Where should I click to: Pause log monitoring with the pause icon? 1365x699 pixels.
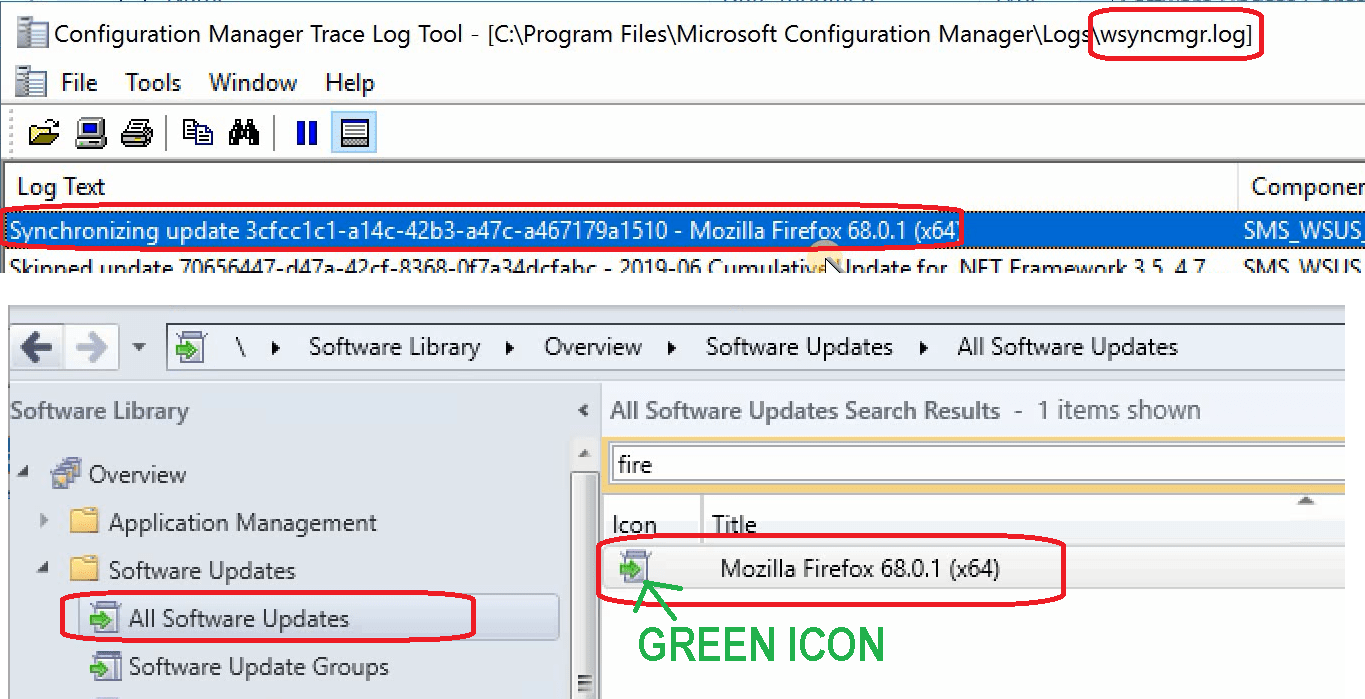(x=306, y=131)
